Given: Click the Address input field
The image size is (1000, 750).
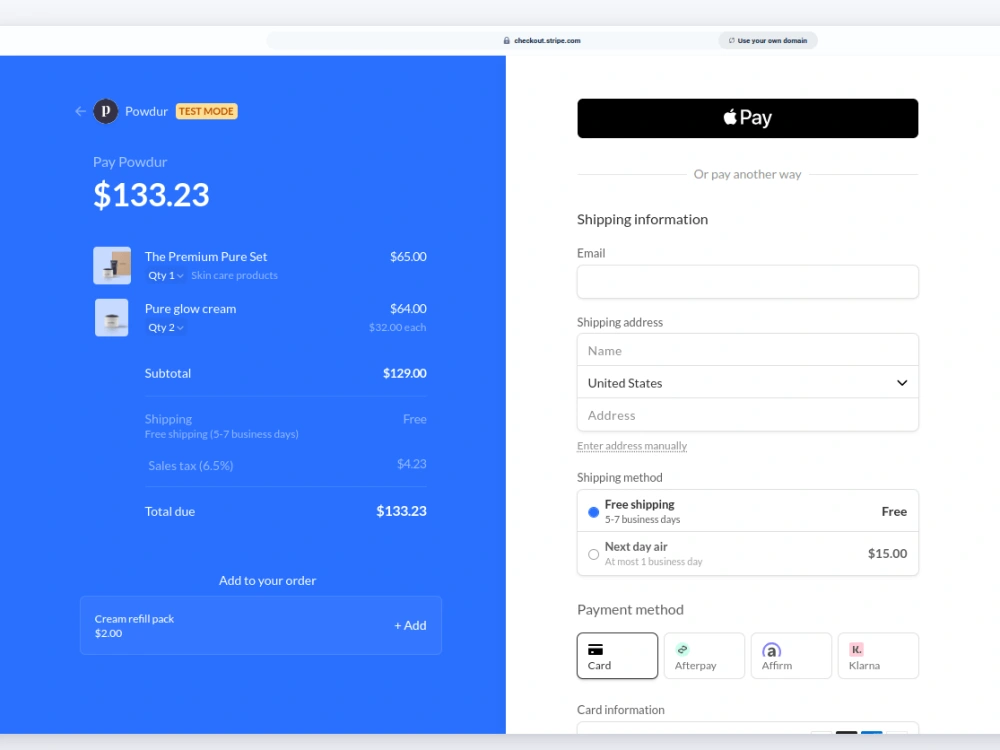Looking at the screenshot, I should pyautogui.click(x=747, y=415).
